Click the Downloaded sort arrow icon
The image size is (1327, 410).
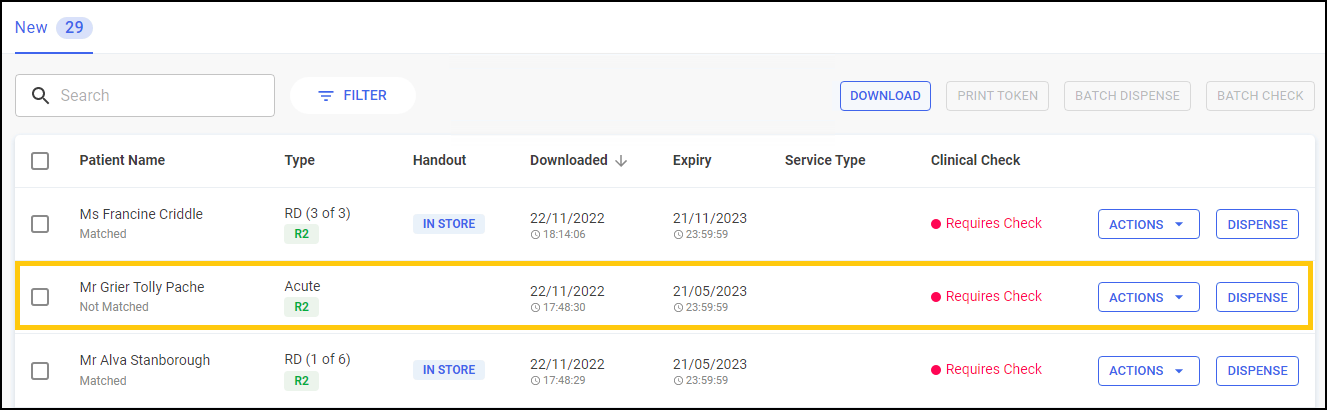click(621, 161)
